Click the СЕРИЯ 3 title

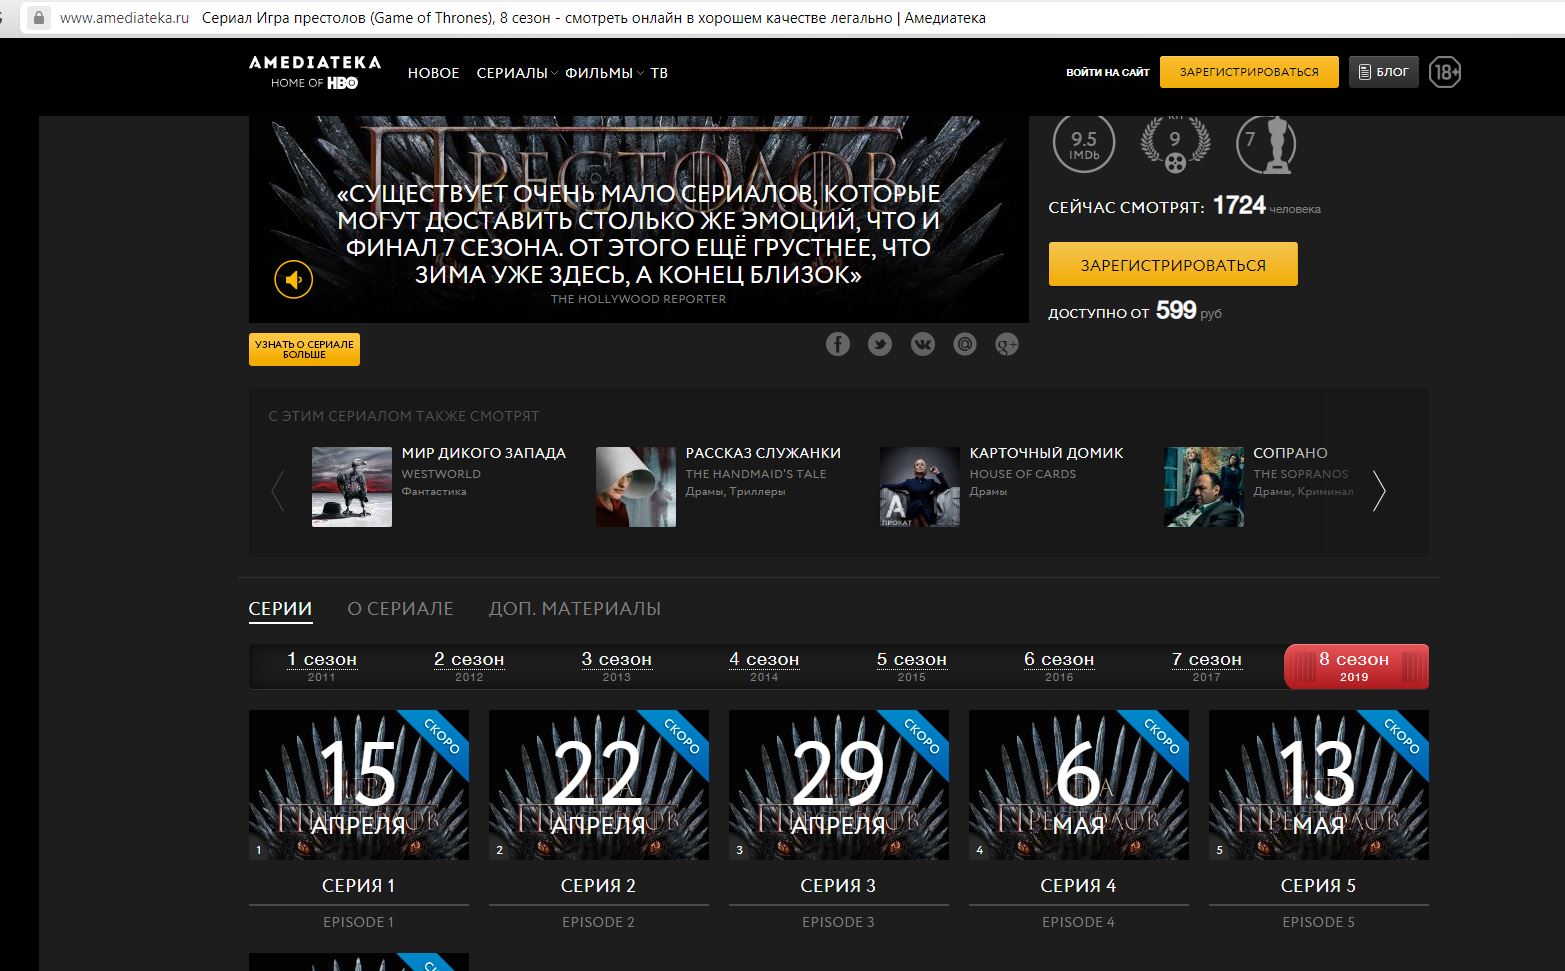839,885
